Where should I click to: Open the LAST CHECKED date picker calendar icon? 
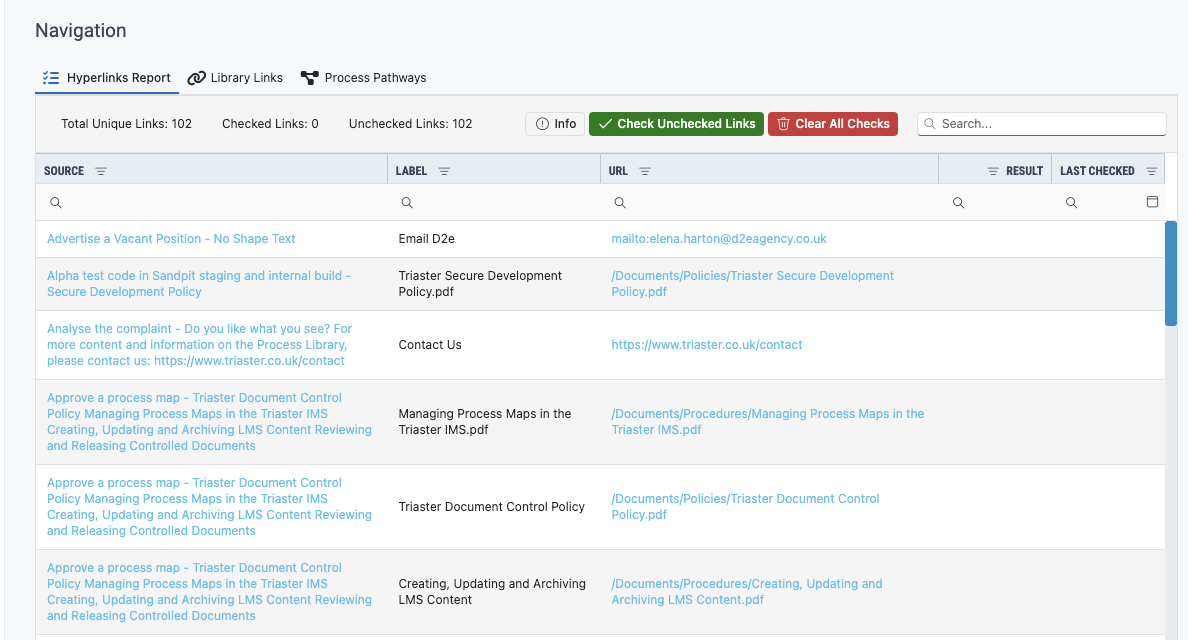pos(1152,201)
